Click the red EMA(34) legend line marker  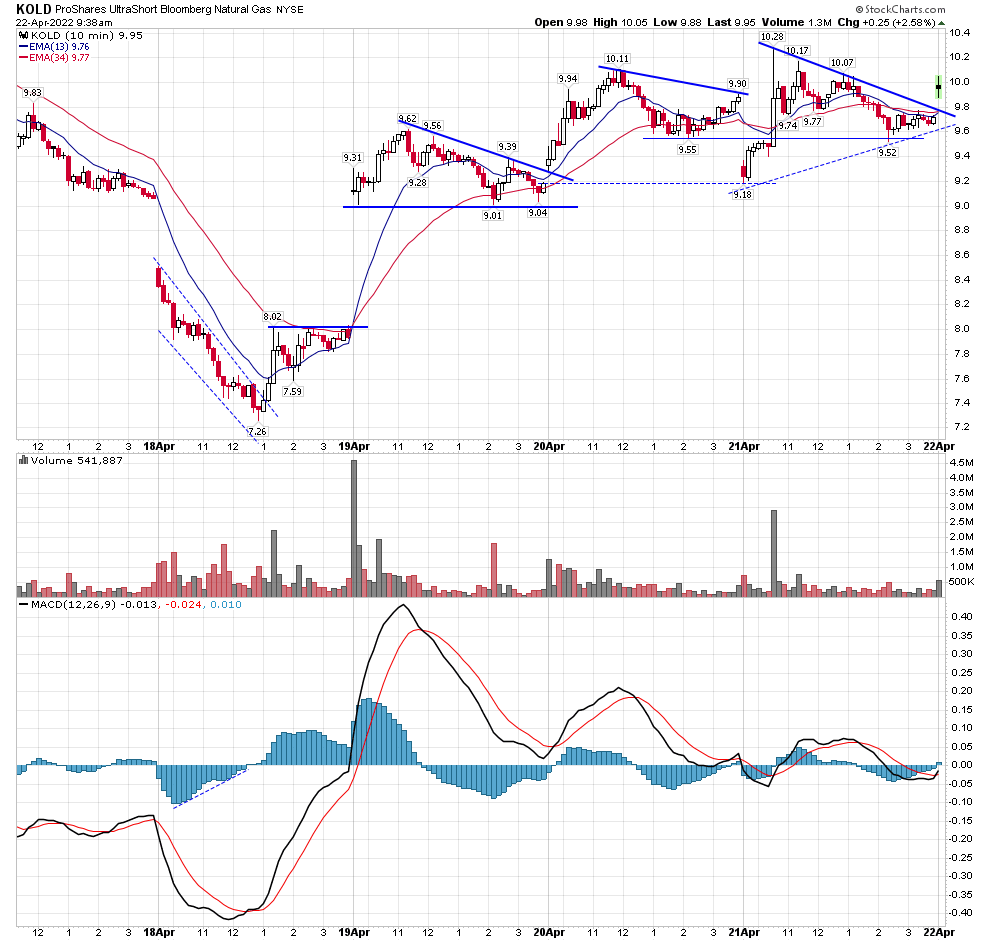(x=24, y=57)
